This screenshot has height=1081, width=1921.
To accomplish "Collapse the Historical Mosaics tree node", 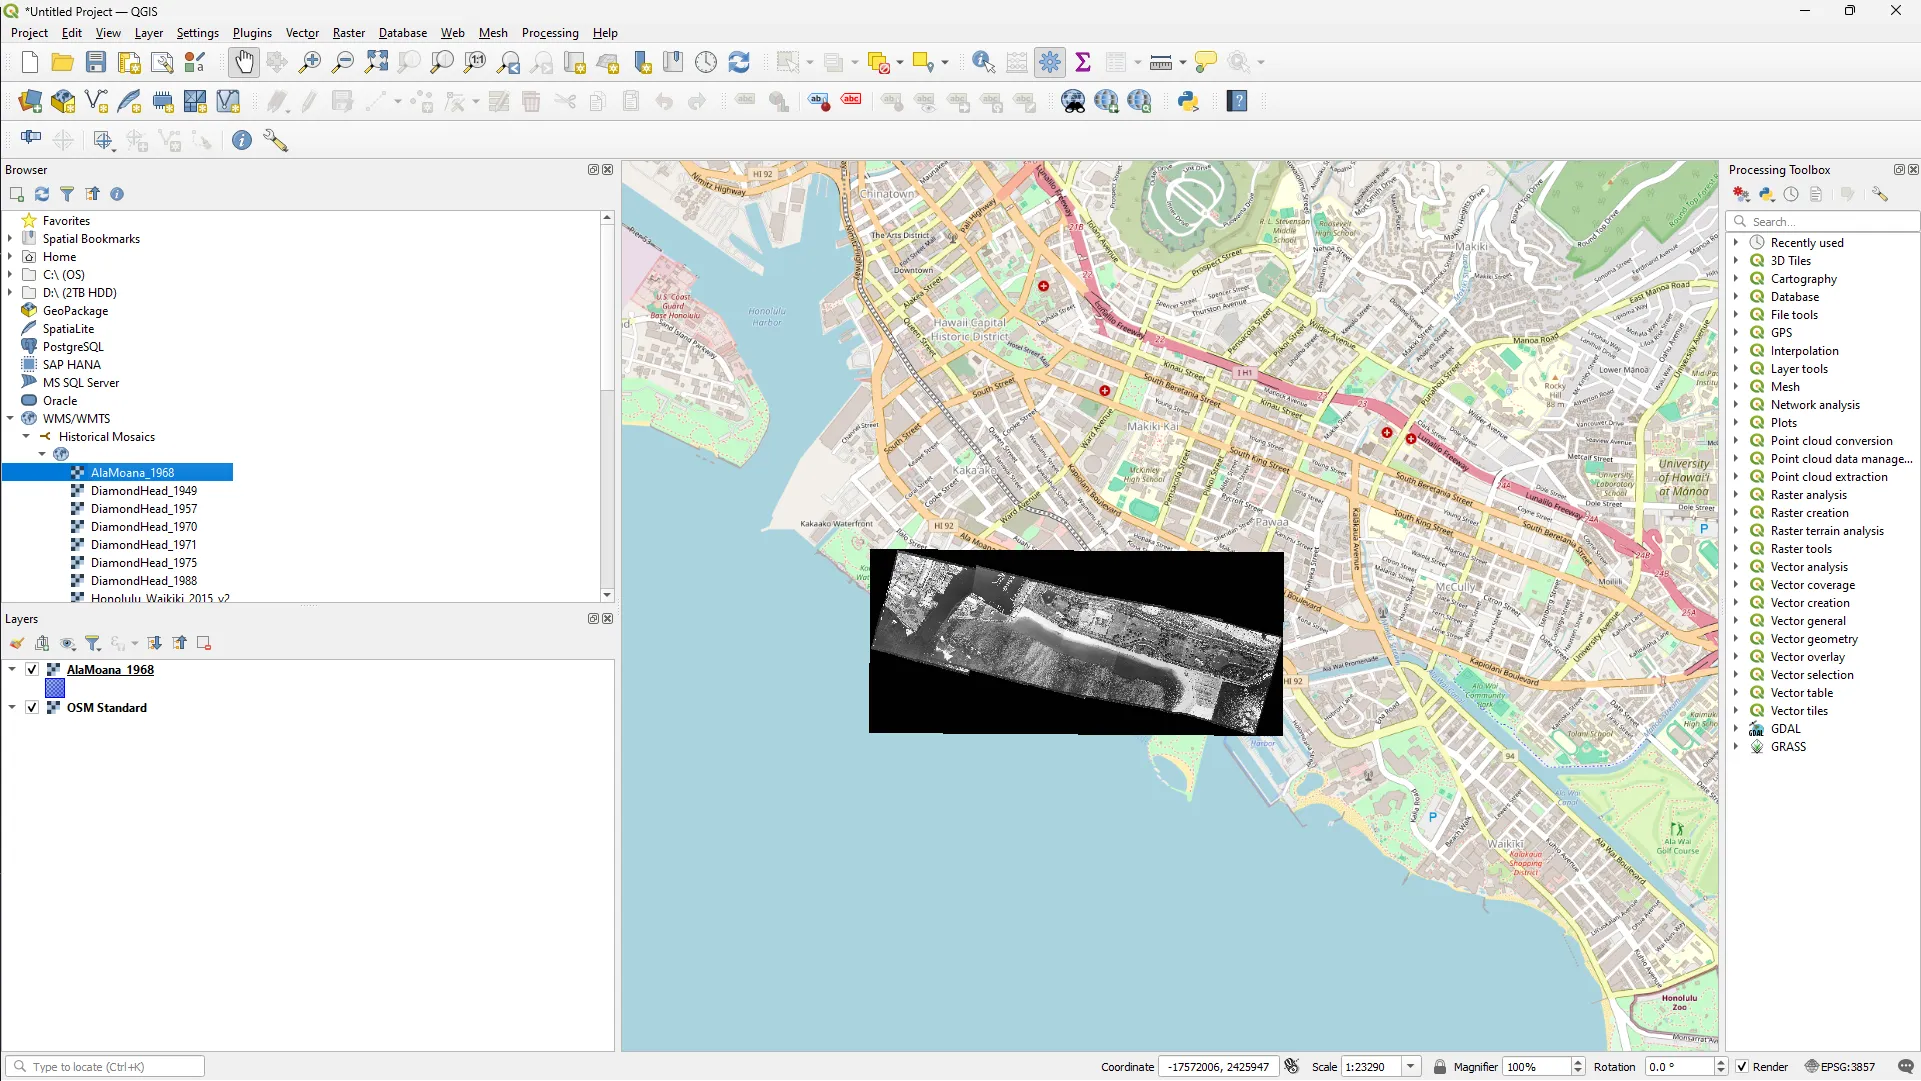I will click(26, 437).
